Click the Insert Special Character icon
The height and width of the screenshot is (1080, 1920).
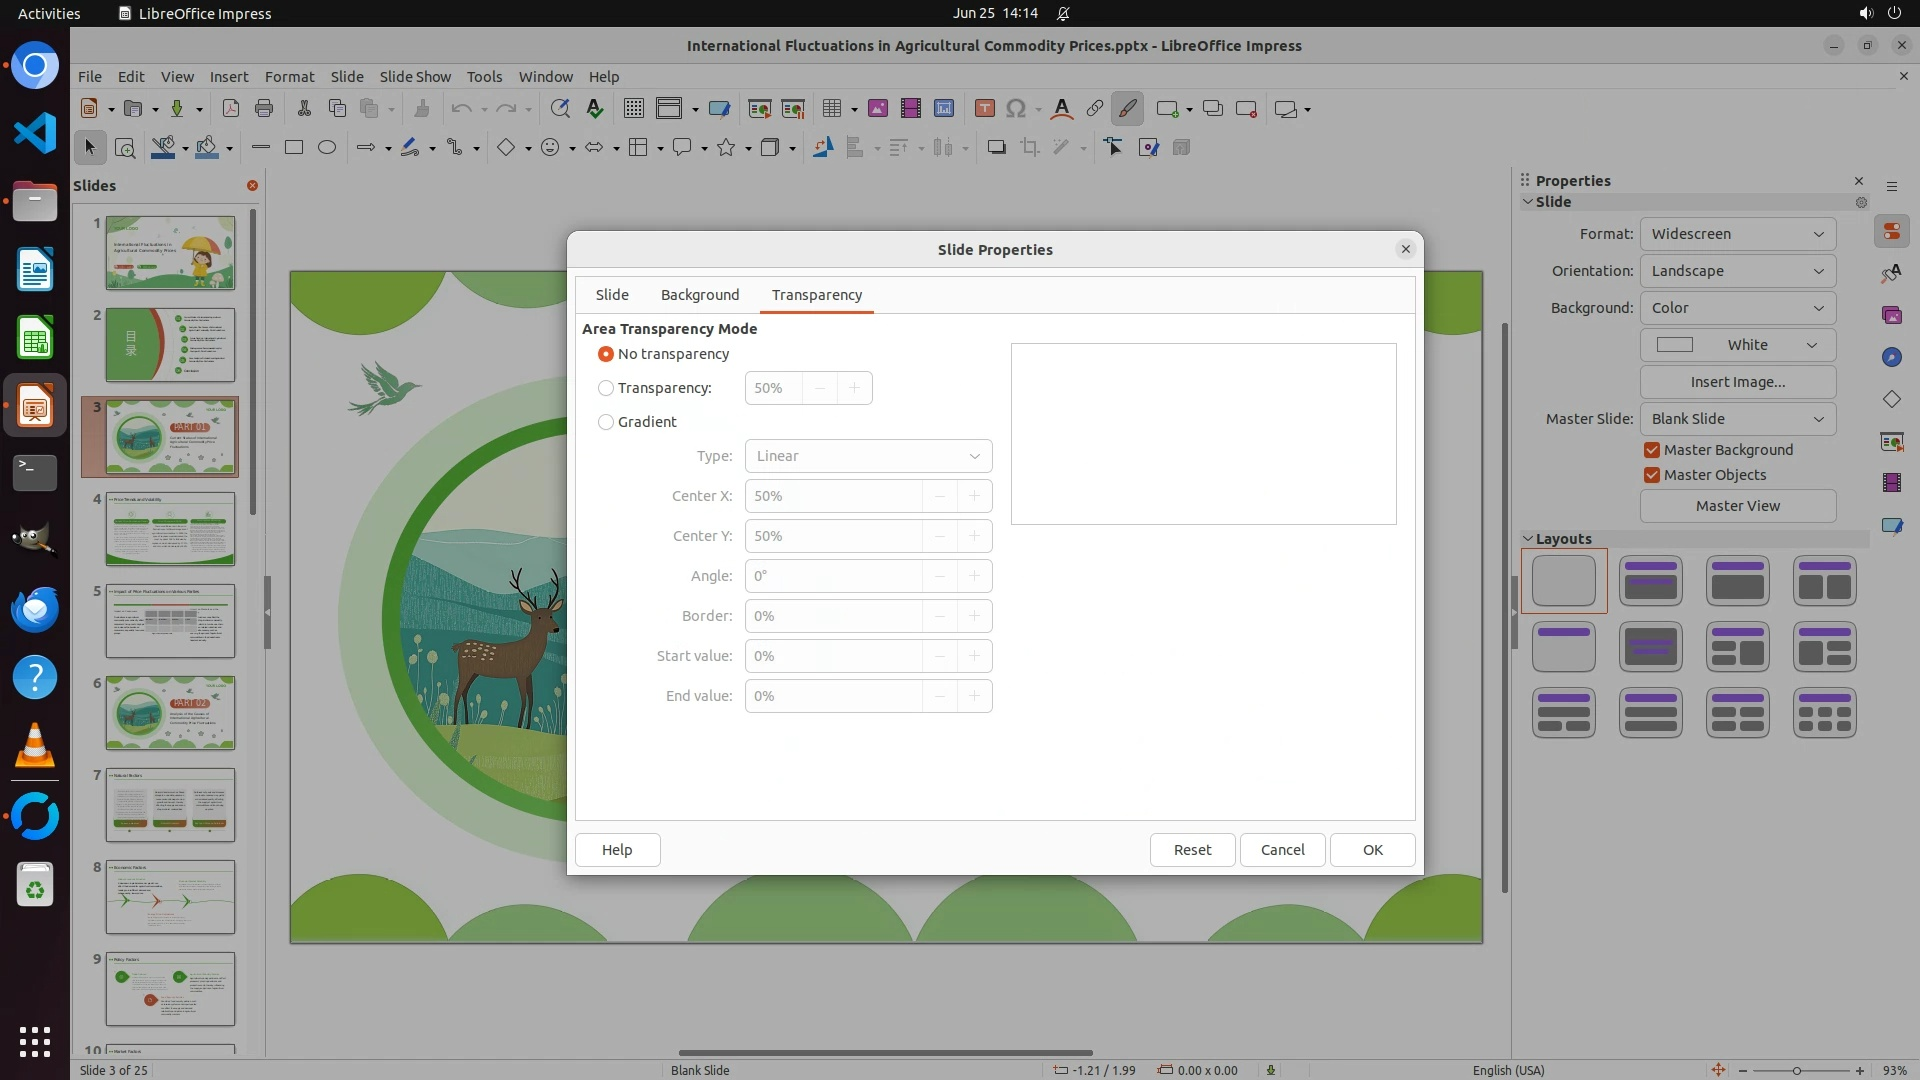[1016, 109]
